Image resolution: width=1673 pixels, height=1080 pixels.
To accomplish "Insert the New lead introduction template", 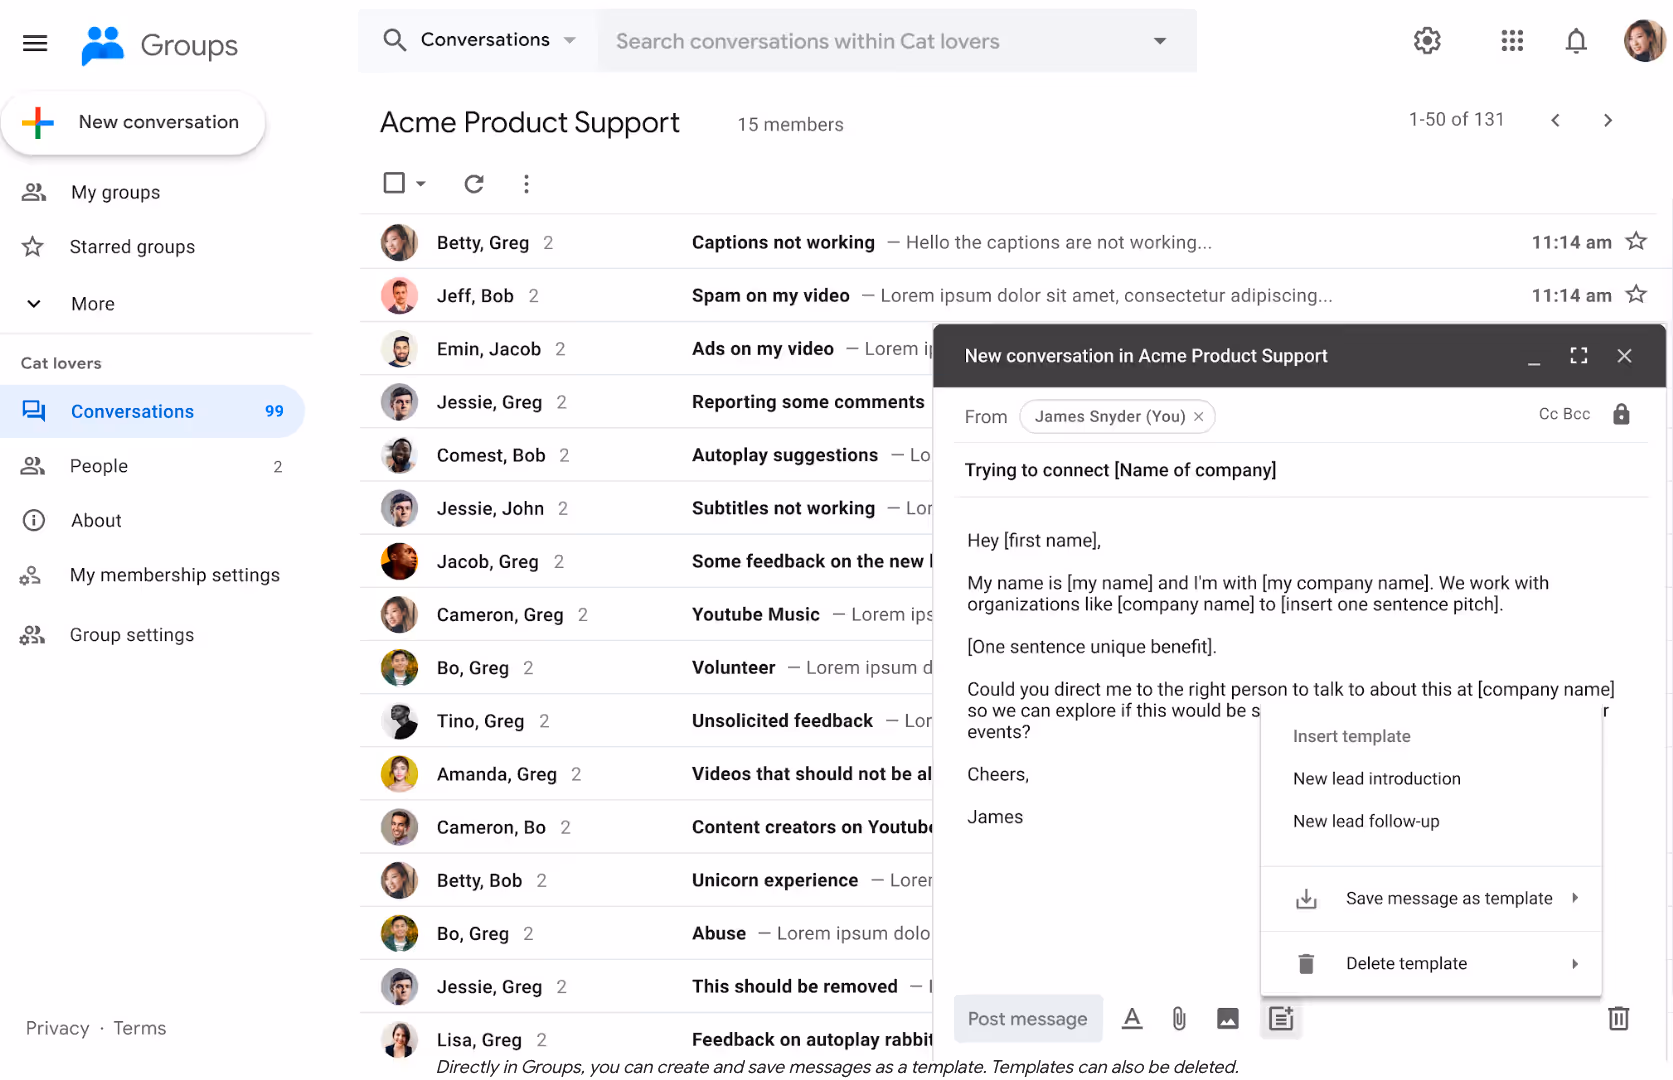I will [x=1376, y=779].
